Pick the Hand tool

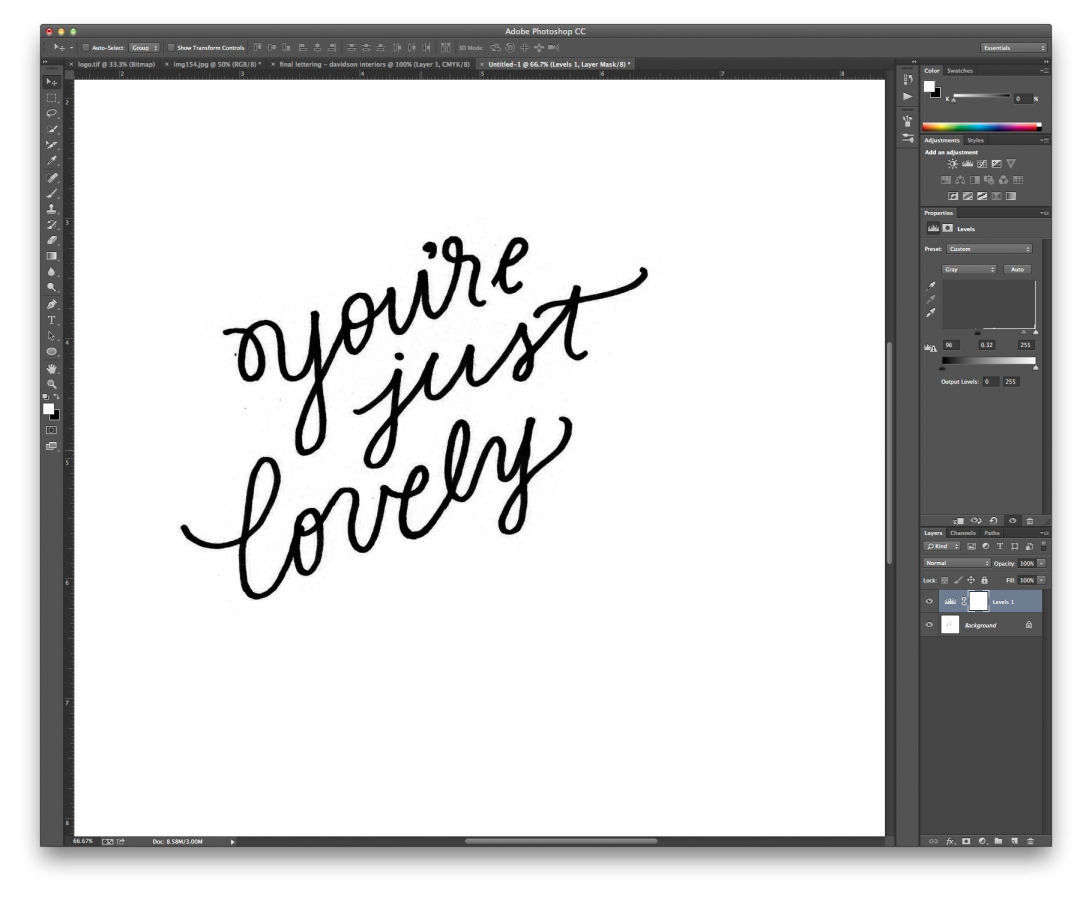click(52, 368)
